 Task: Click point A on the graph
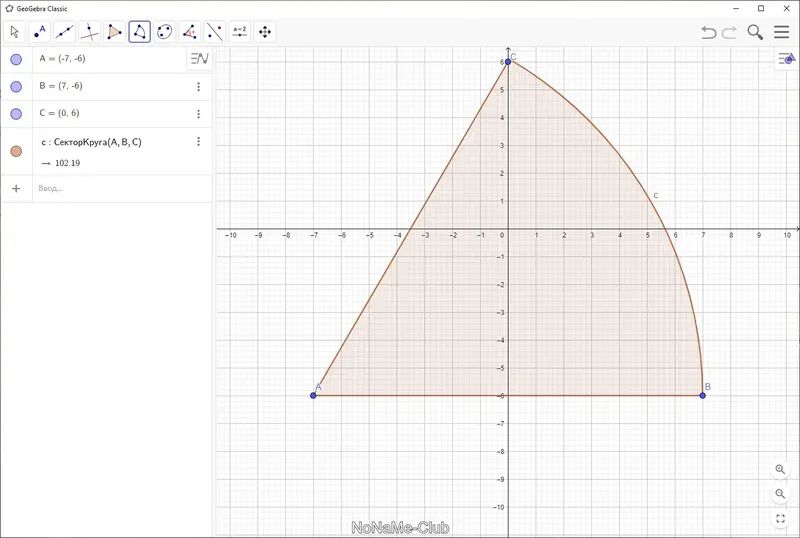(313, 396)
